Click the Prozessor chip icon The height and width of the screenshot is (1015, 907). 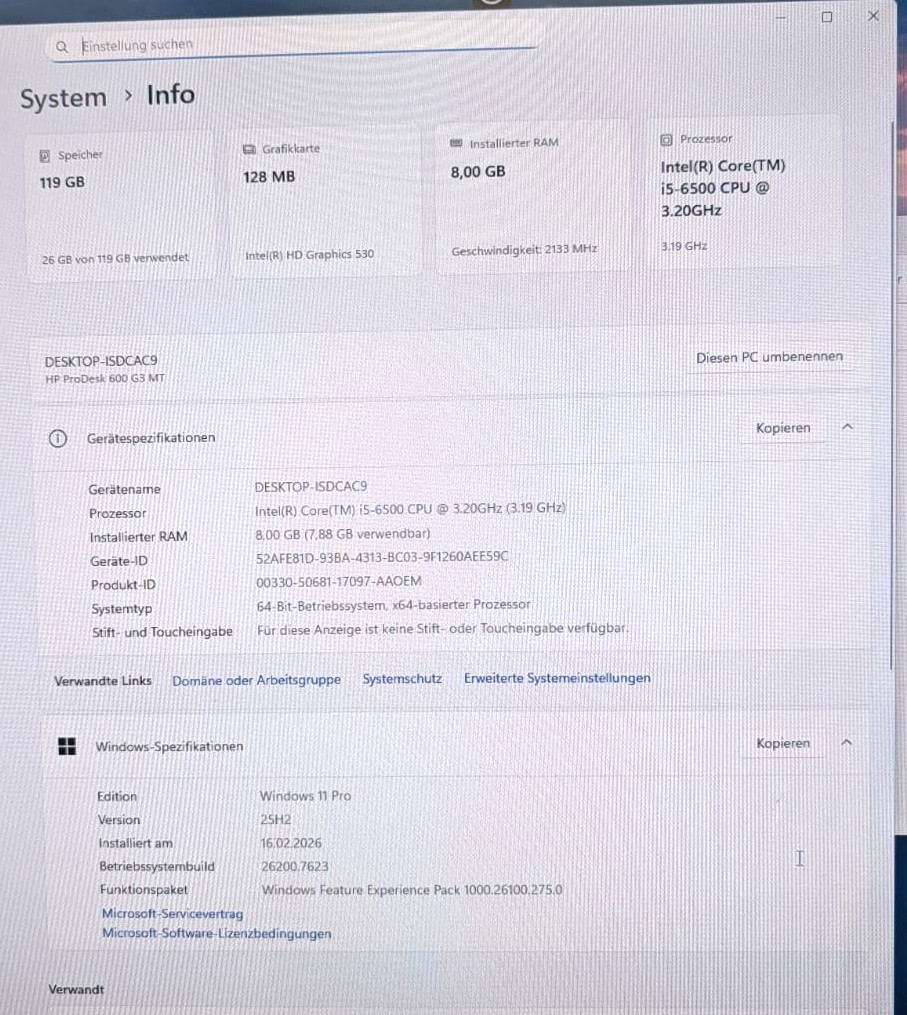click(x=666, y=139)
